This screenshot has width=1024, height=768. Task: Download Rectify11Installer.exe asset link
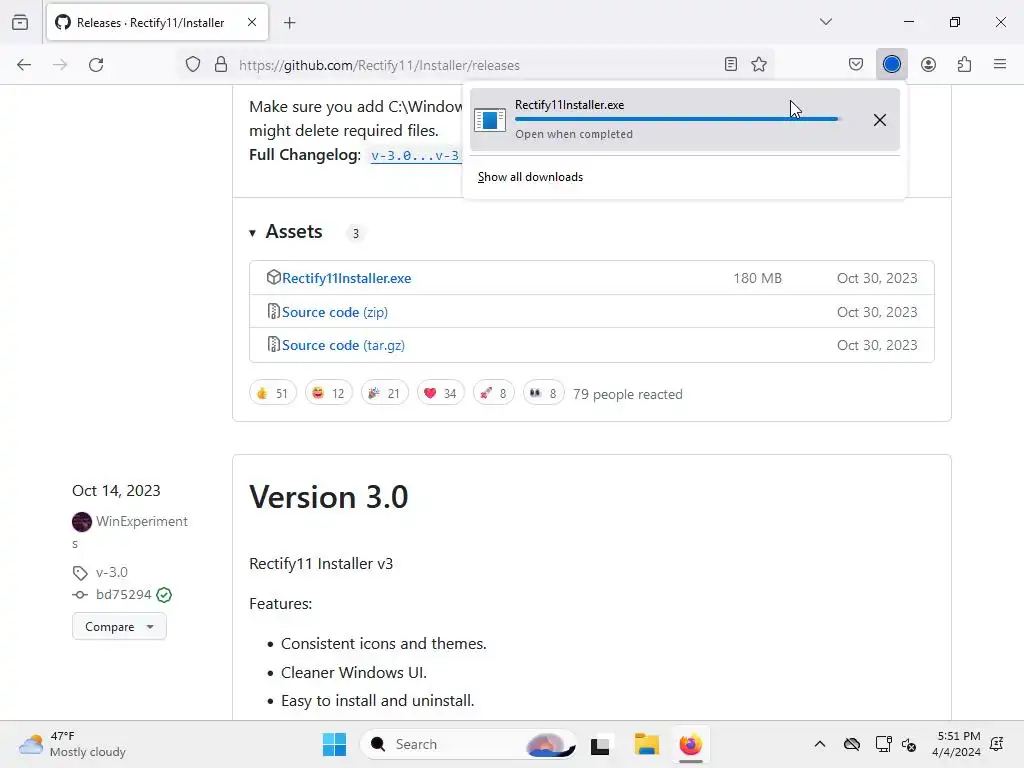pos(347,278)
